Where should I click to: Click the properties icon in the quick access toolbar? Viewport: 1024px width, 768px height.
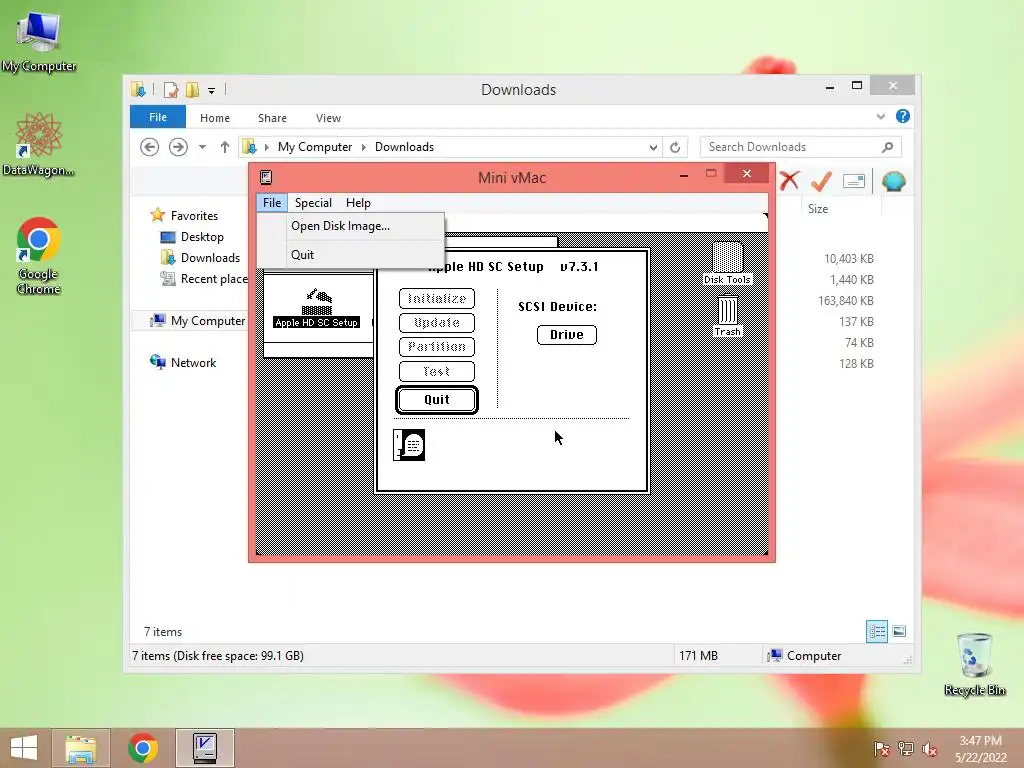tap(170, 89)
